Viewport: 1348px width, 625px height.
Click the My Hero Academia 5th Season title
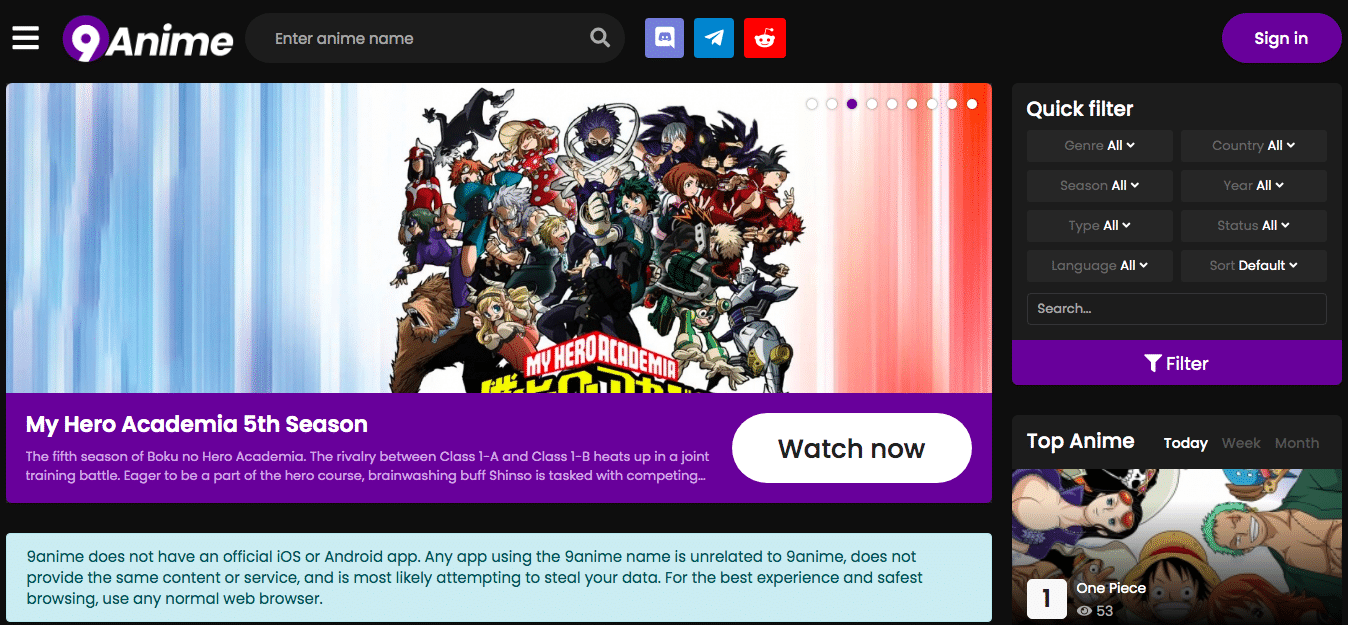(197, 424)
